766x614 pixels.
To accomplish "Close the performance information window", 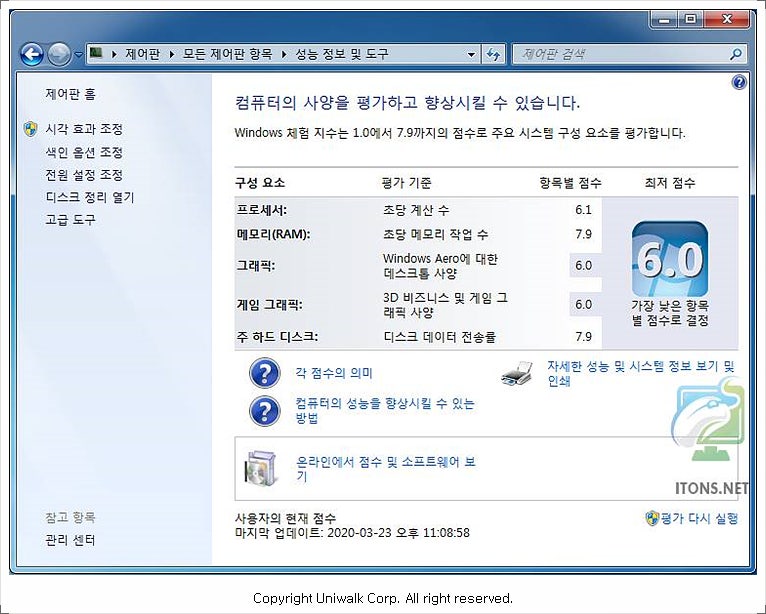I will 726,20.
